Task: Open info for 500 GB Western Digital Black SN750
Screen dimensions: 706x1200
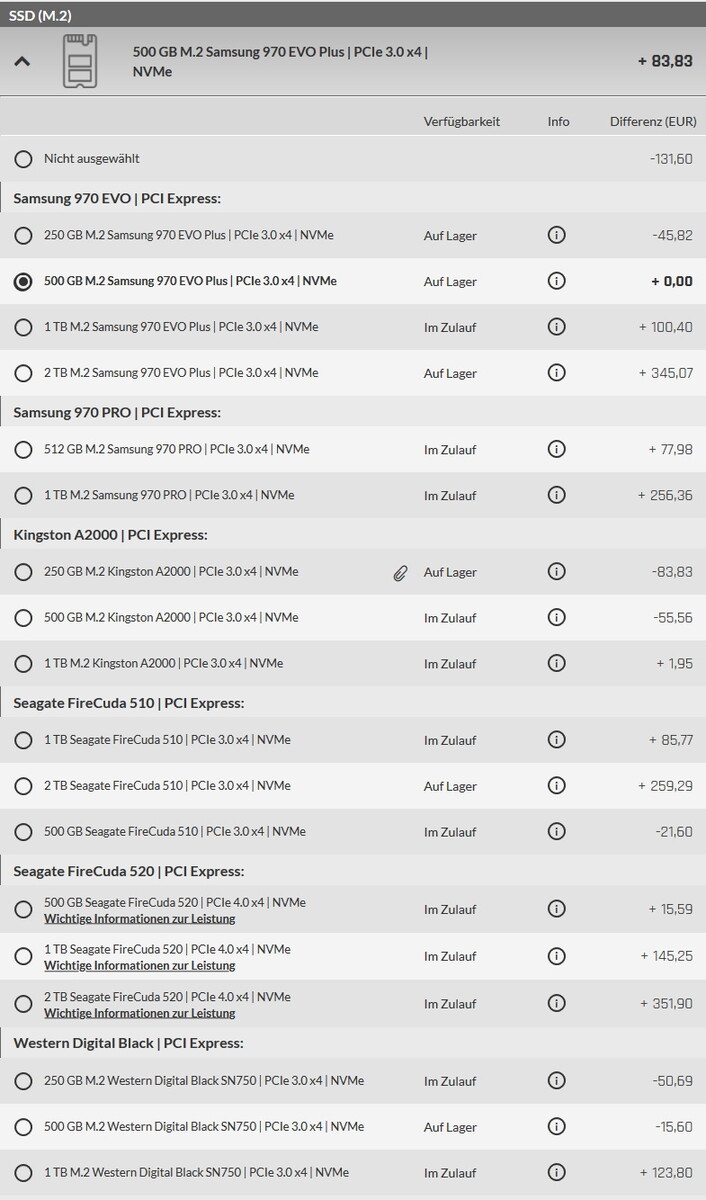Action: tap(557, 1127)
